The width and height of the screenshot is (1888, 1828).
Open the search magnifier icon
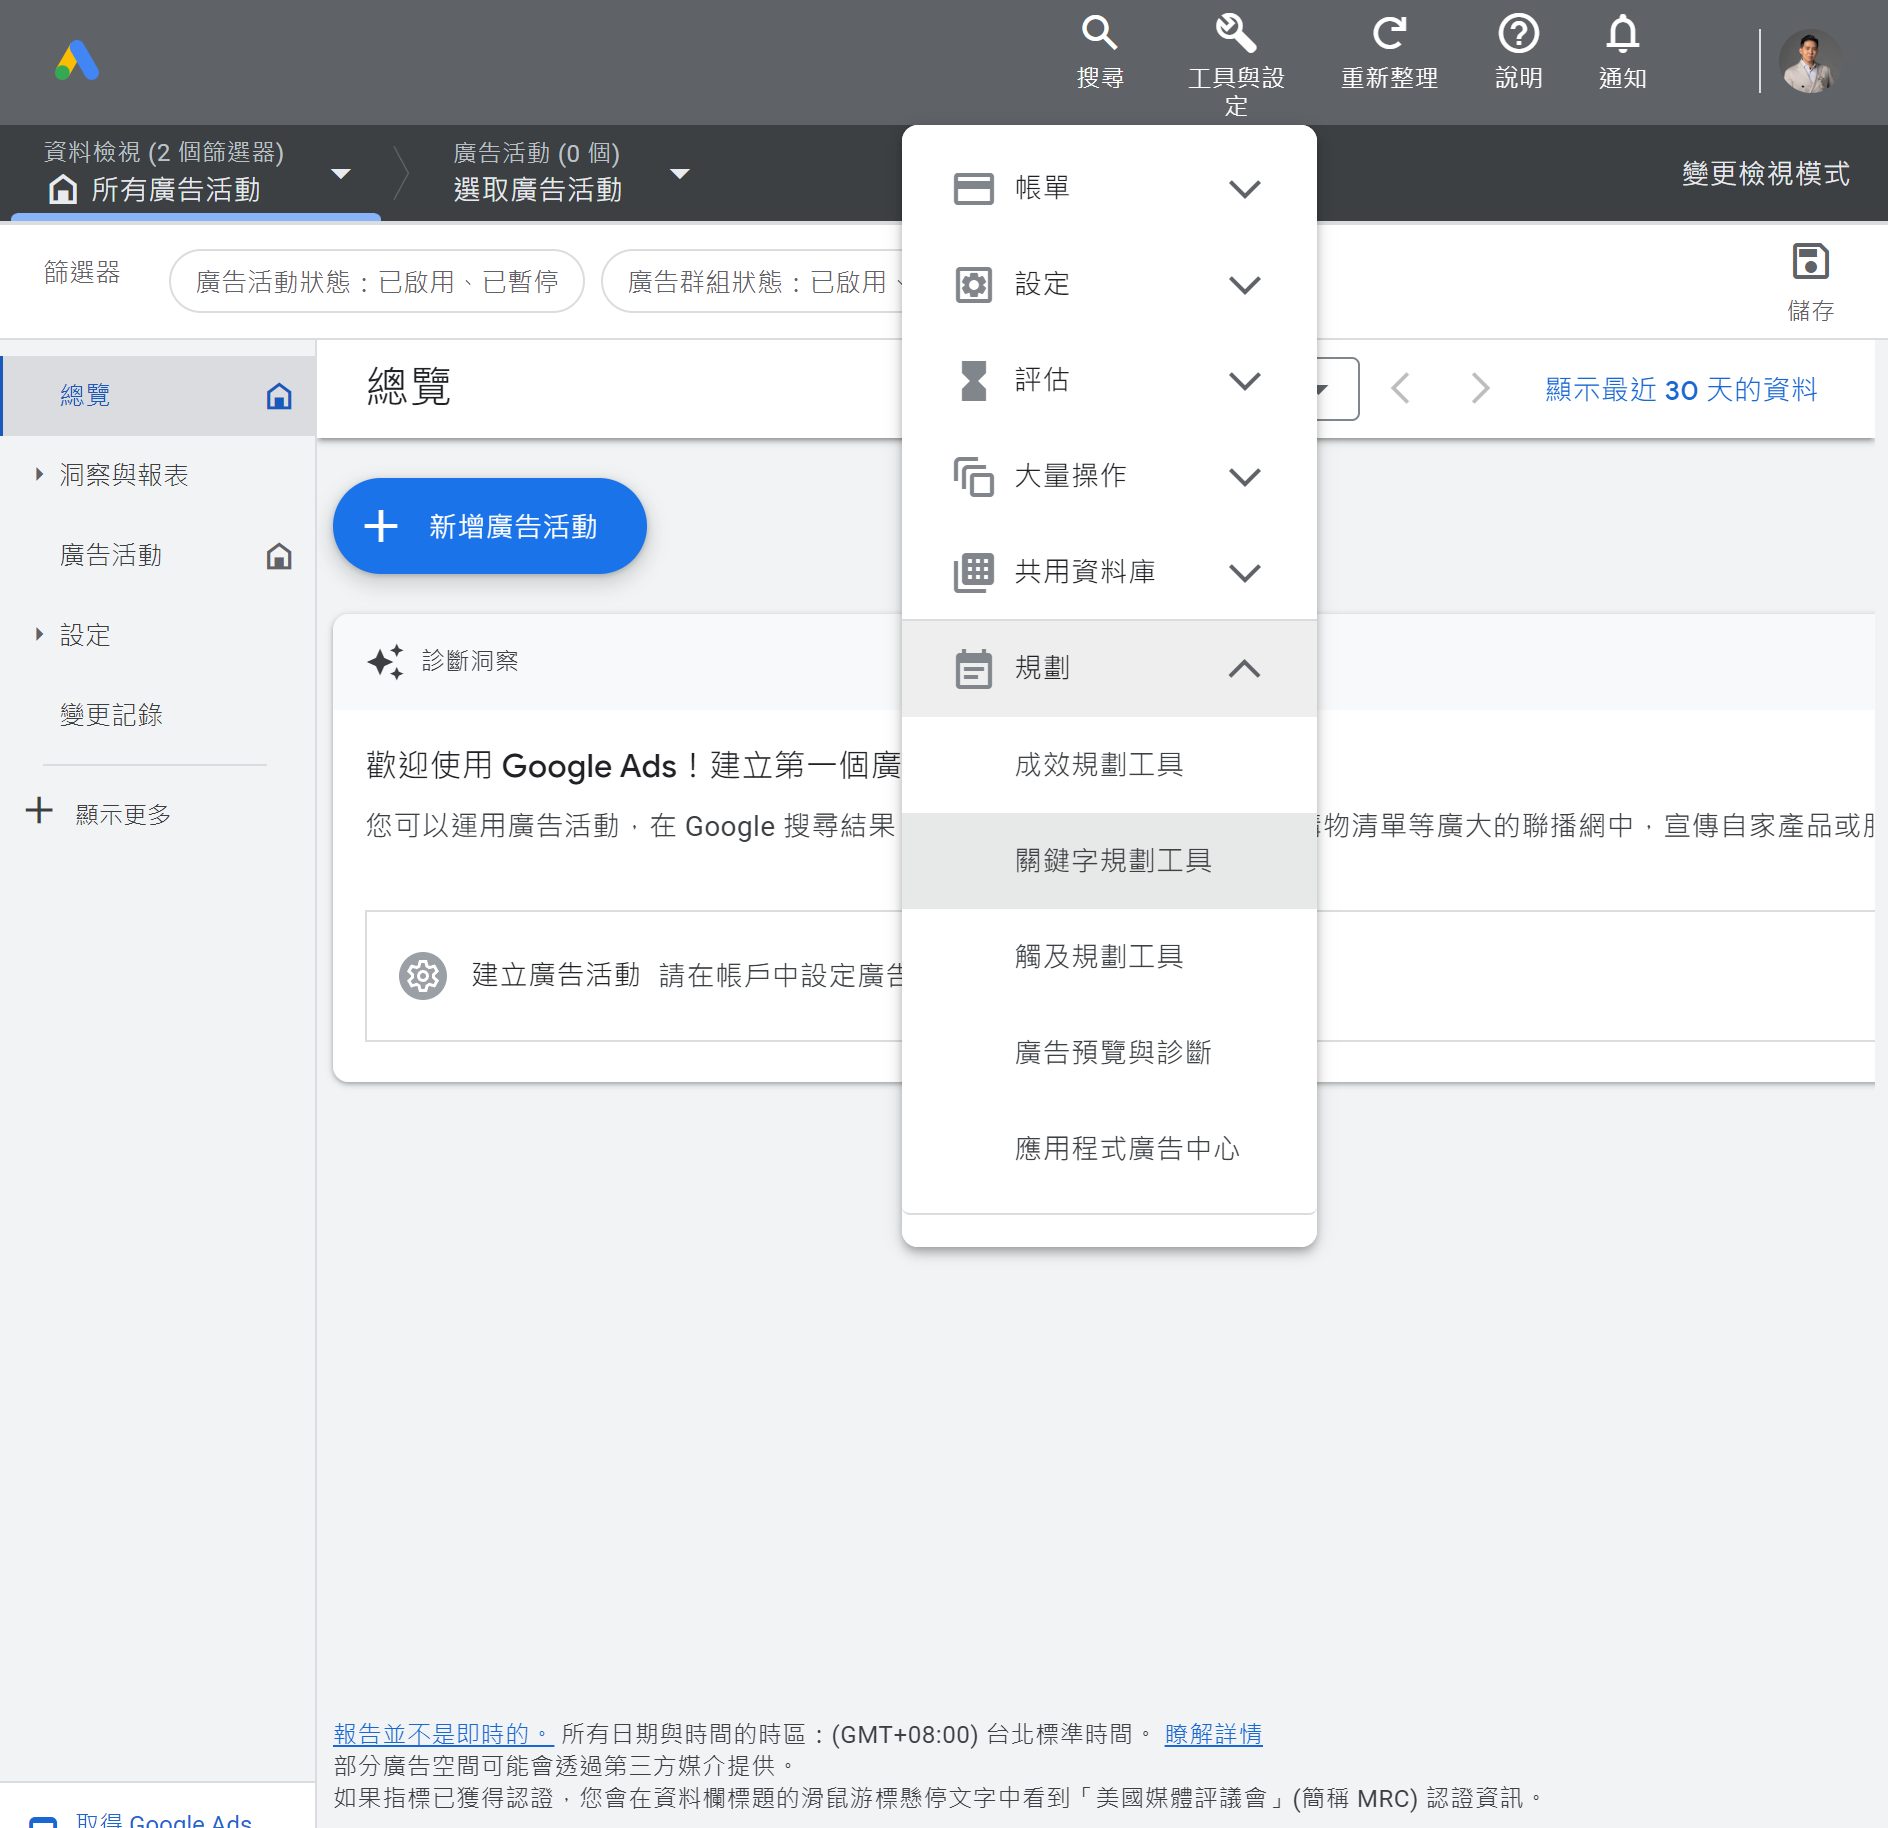(x=1099, y=34)
